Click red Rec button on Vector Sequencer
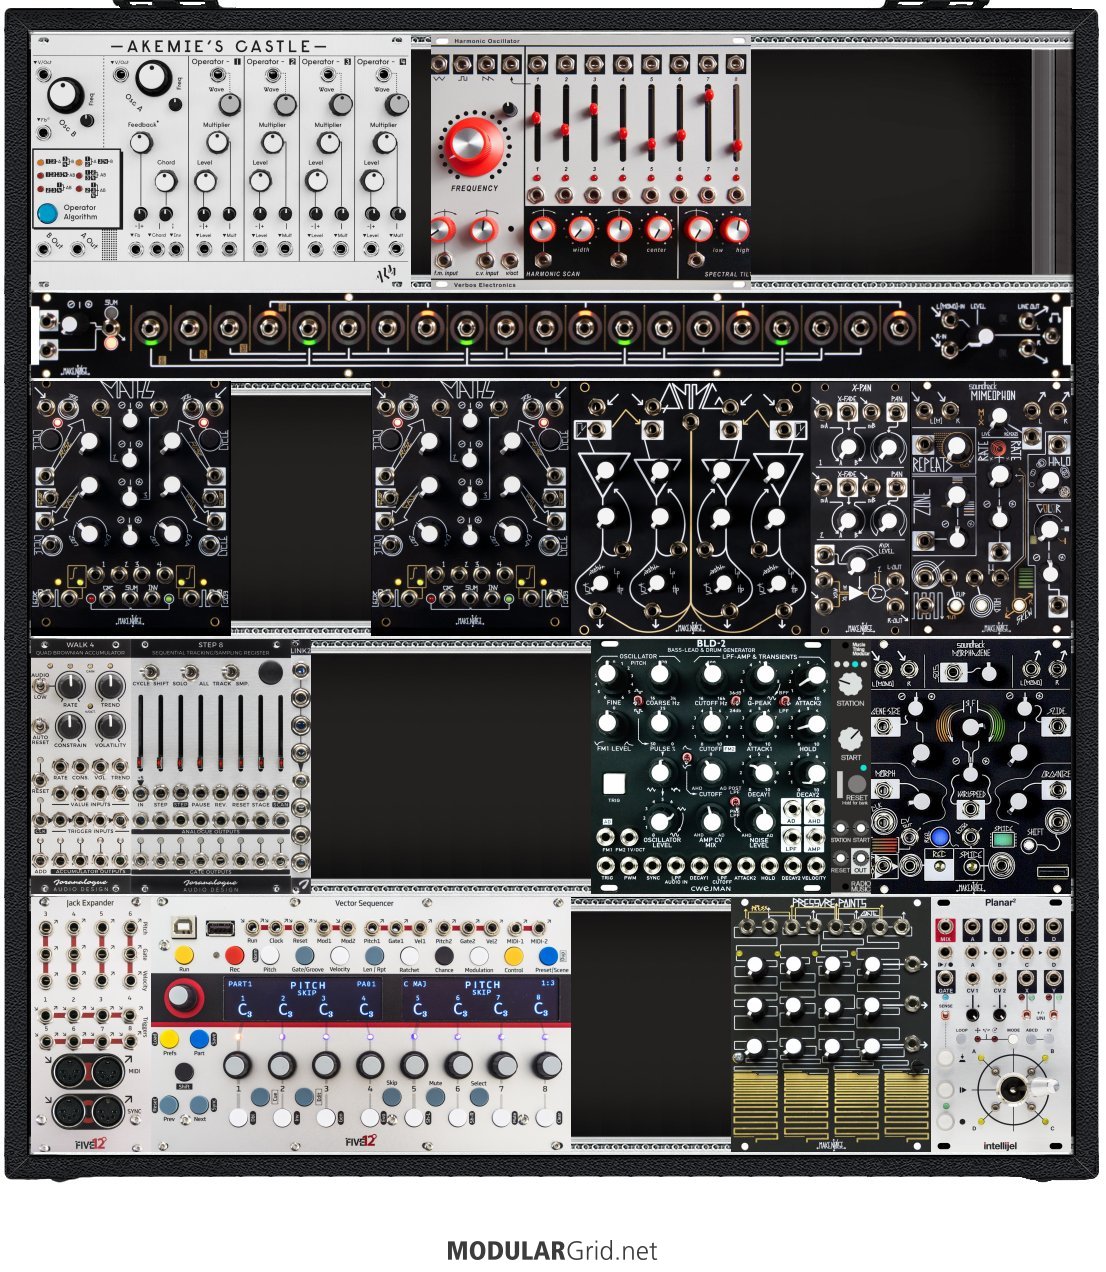This screenshot has height=1272, width=1106. 234,955
